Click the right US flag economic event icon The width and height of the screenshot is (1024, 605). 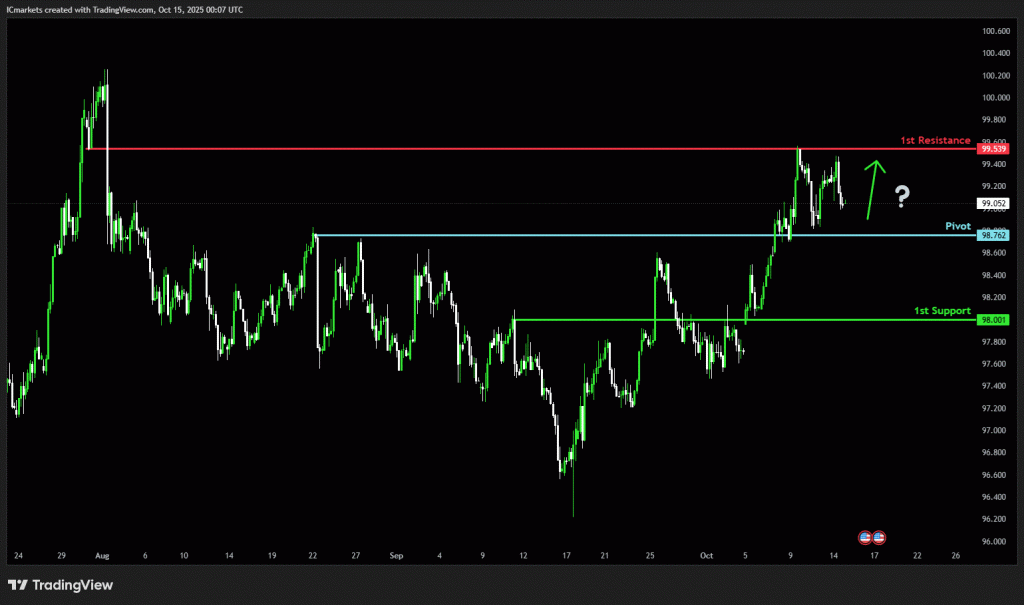coord(879,537)
